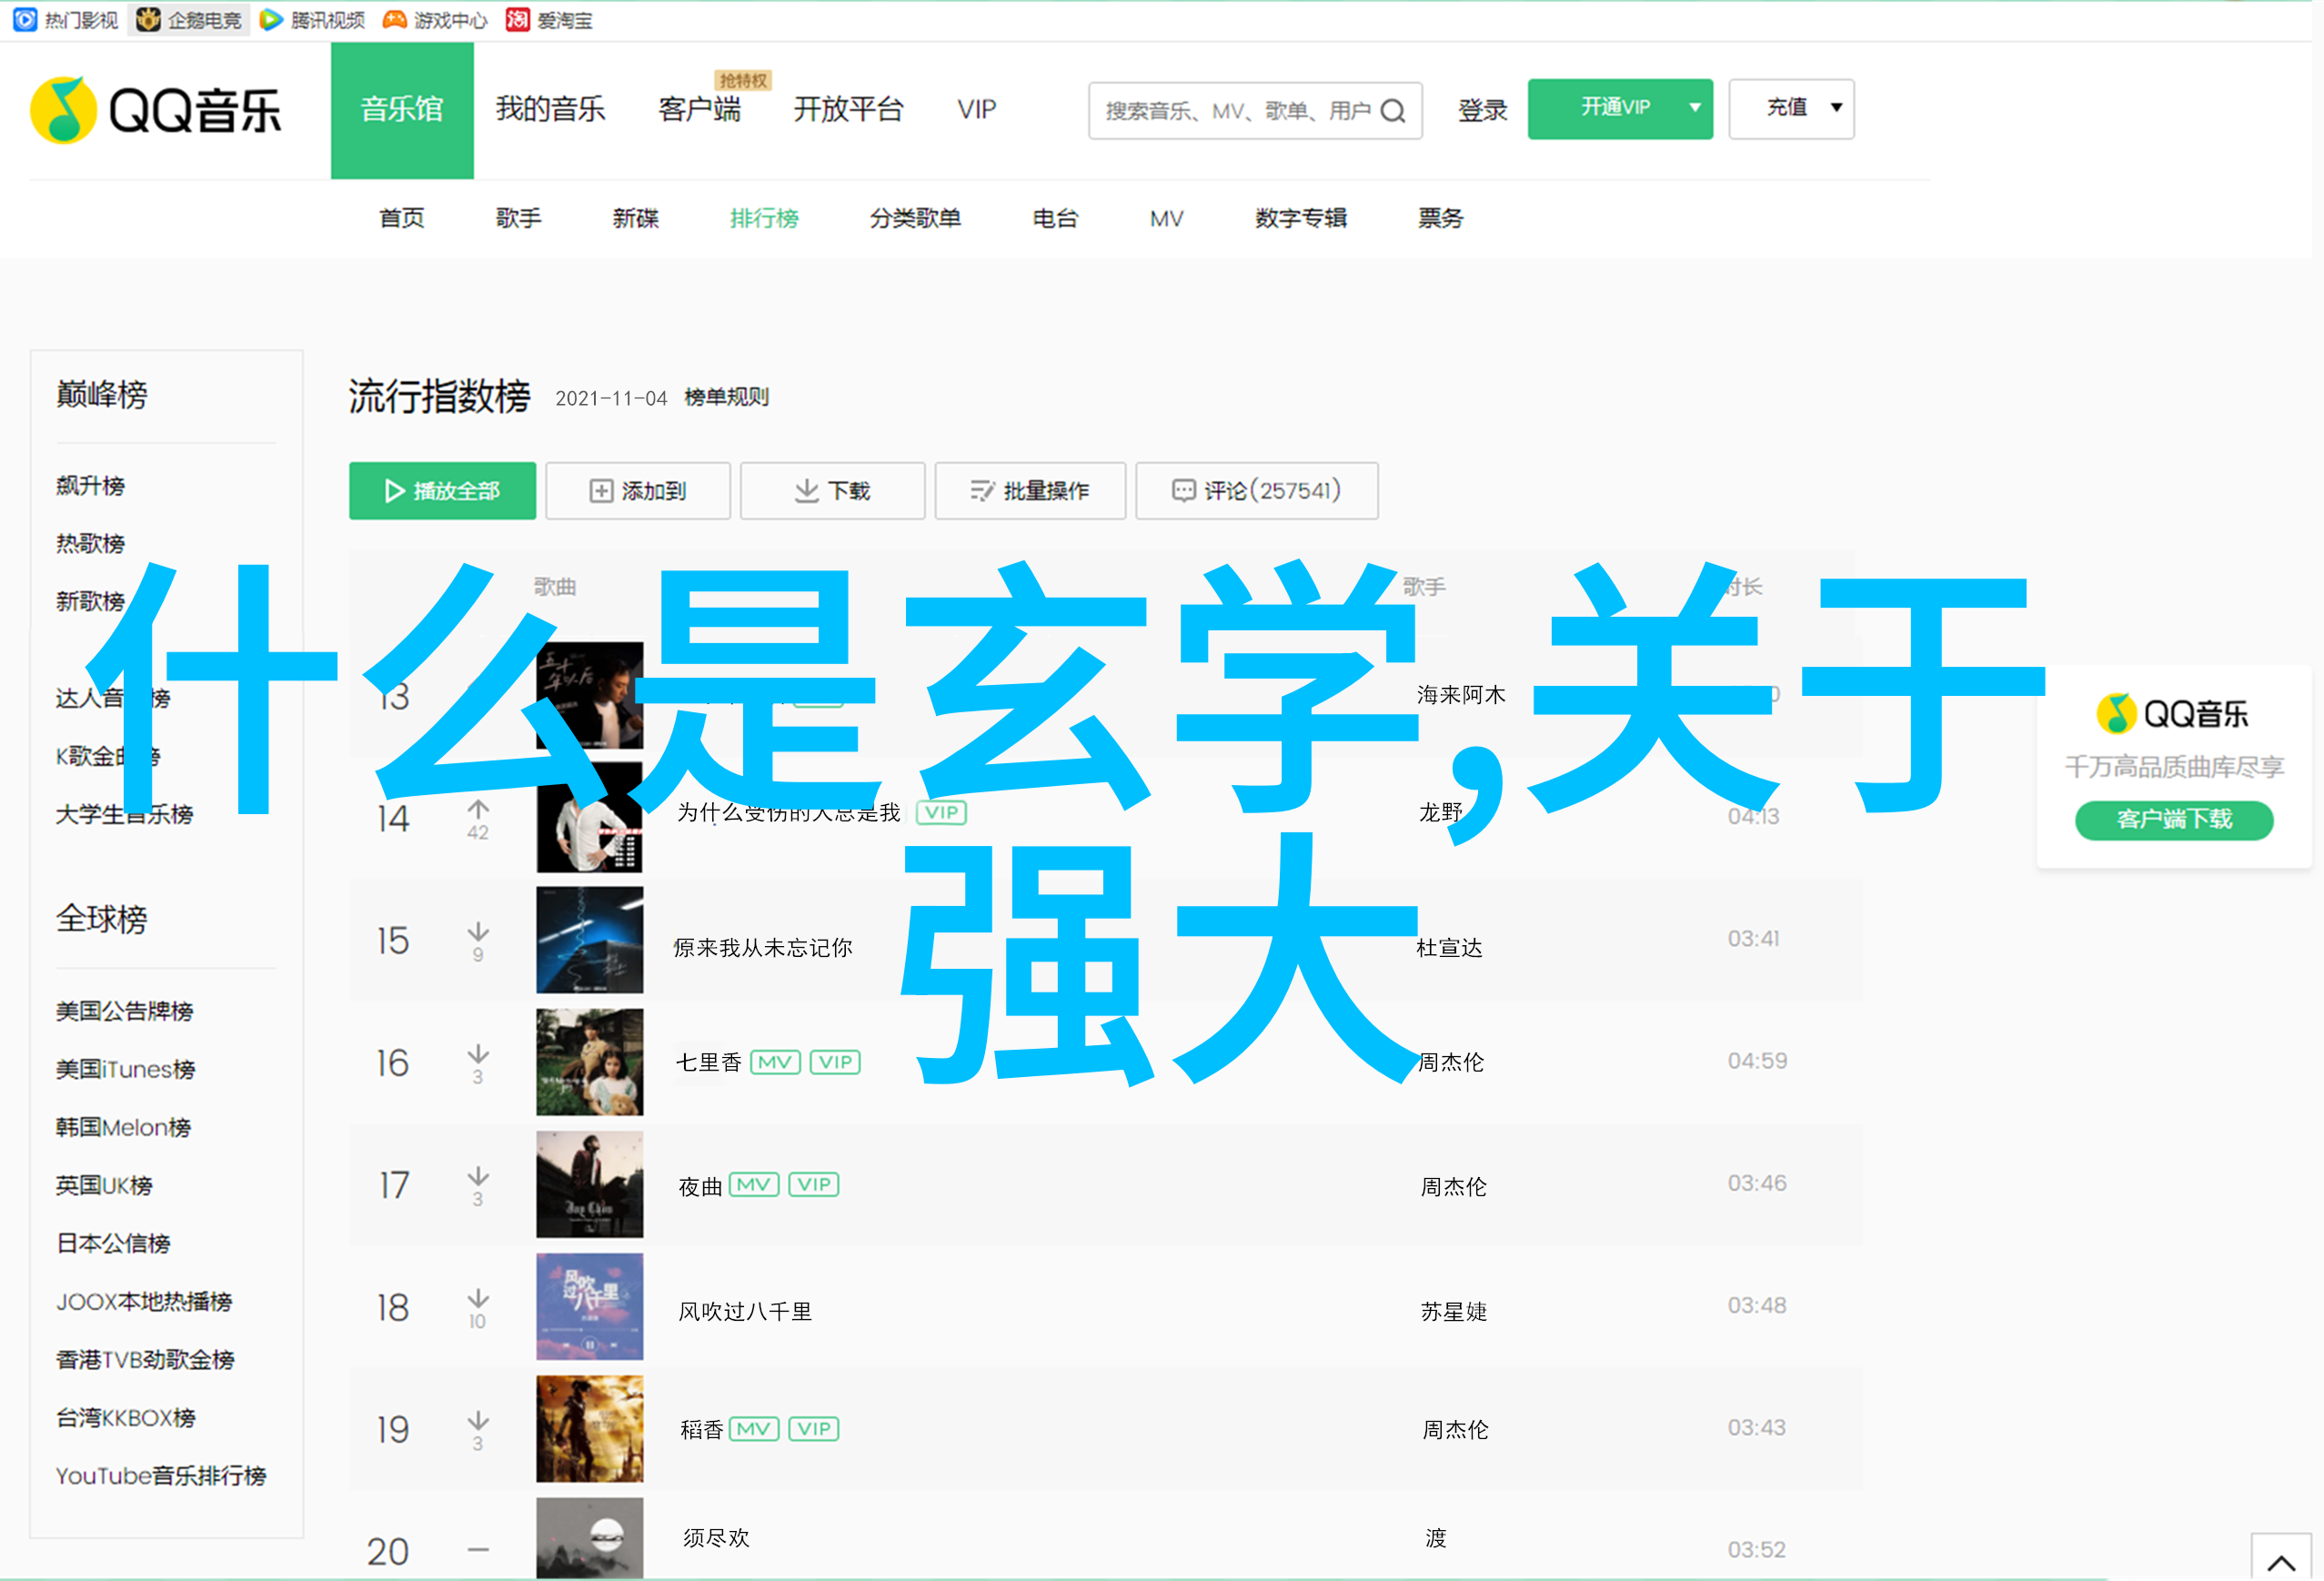Go to 首页 sub-navigation
The image size is (2324, 1581).
coord(401,218)
